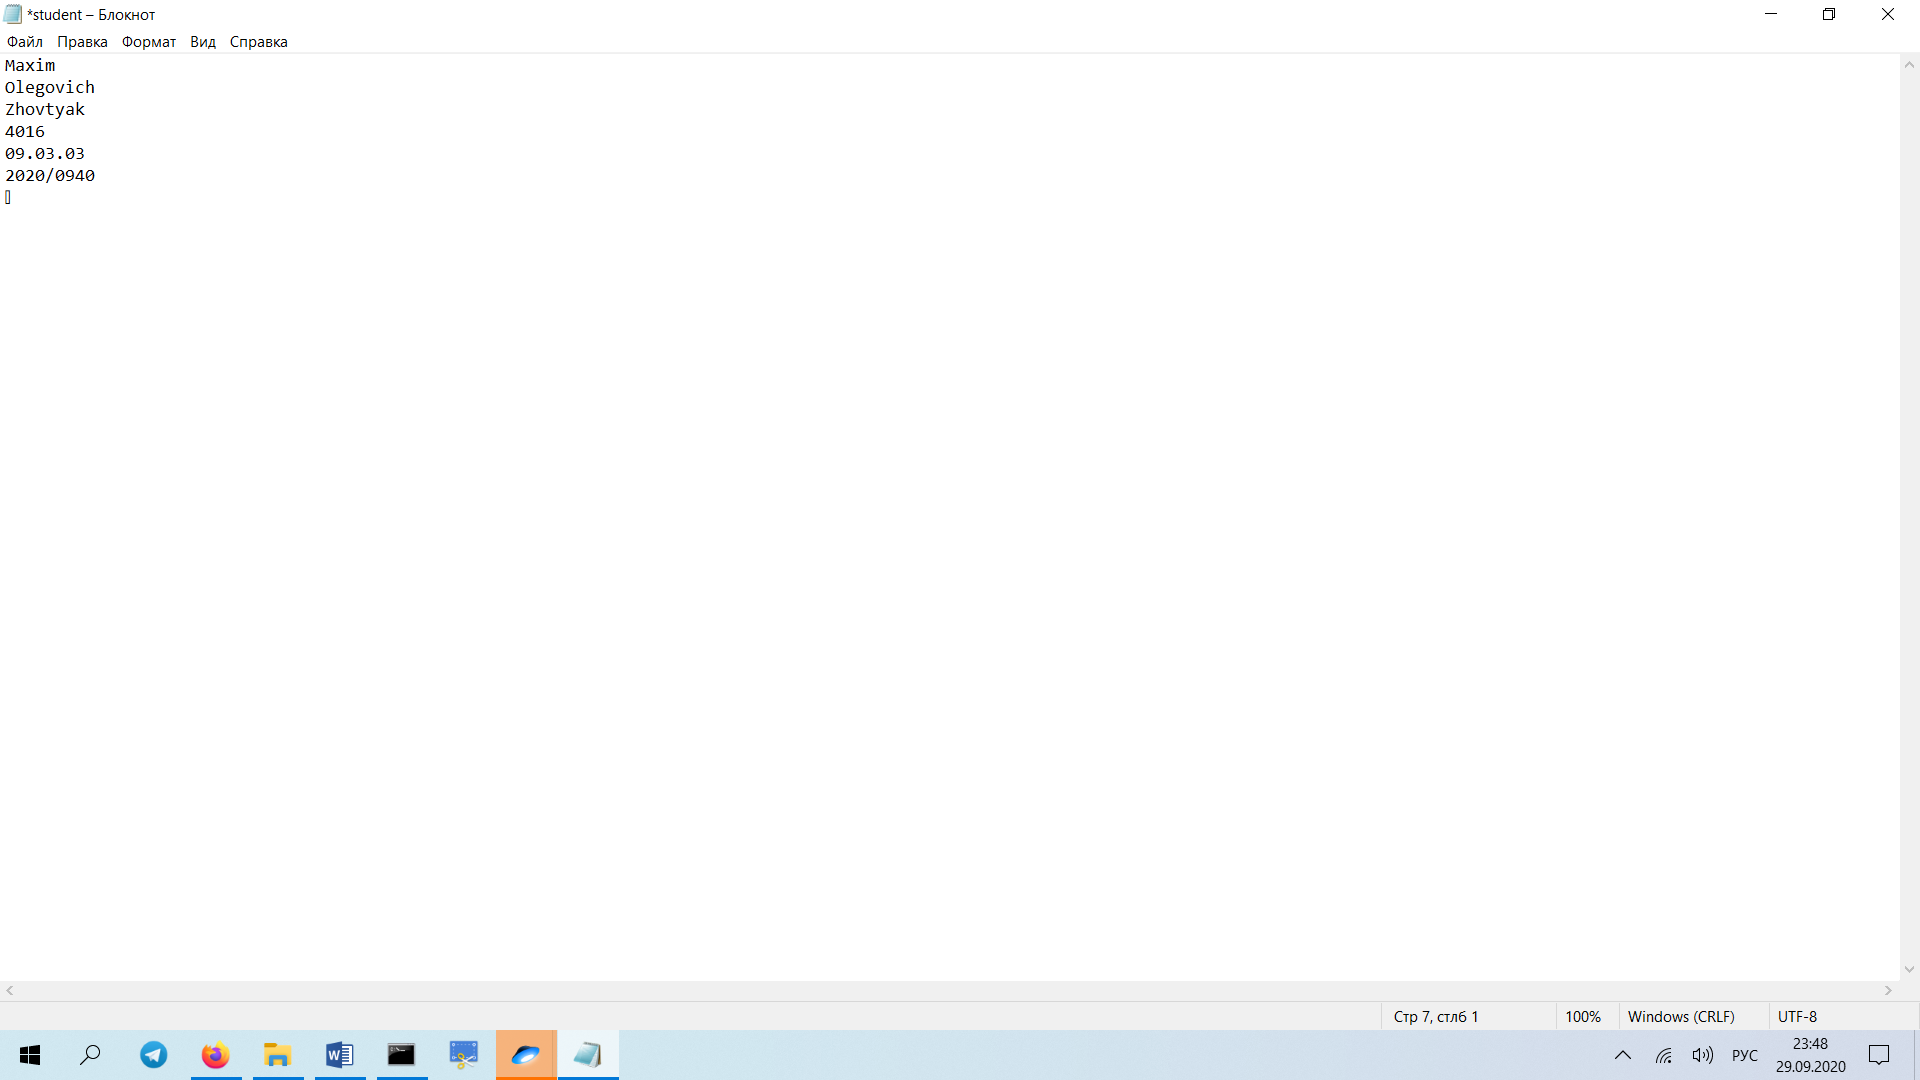1920x1080 pixels.
Task: Switch input language РУС indicator
Action: click(1744, 1055)
